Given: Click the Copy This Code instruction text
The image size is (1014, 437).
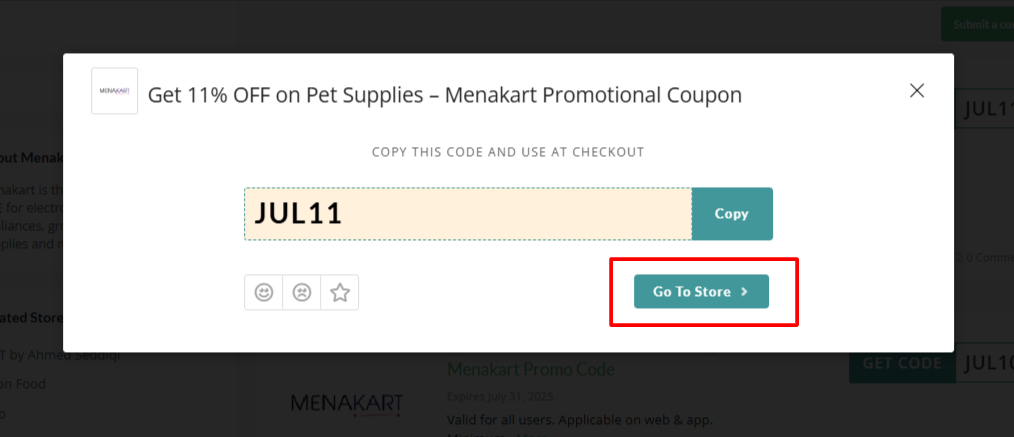Looking at the screenshot, I should coord(508,153).
